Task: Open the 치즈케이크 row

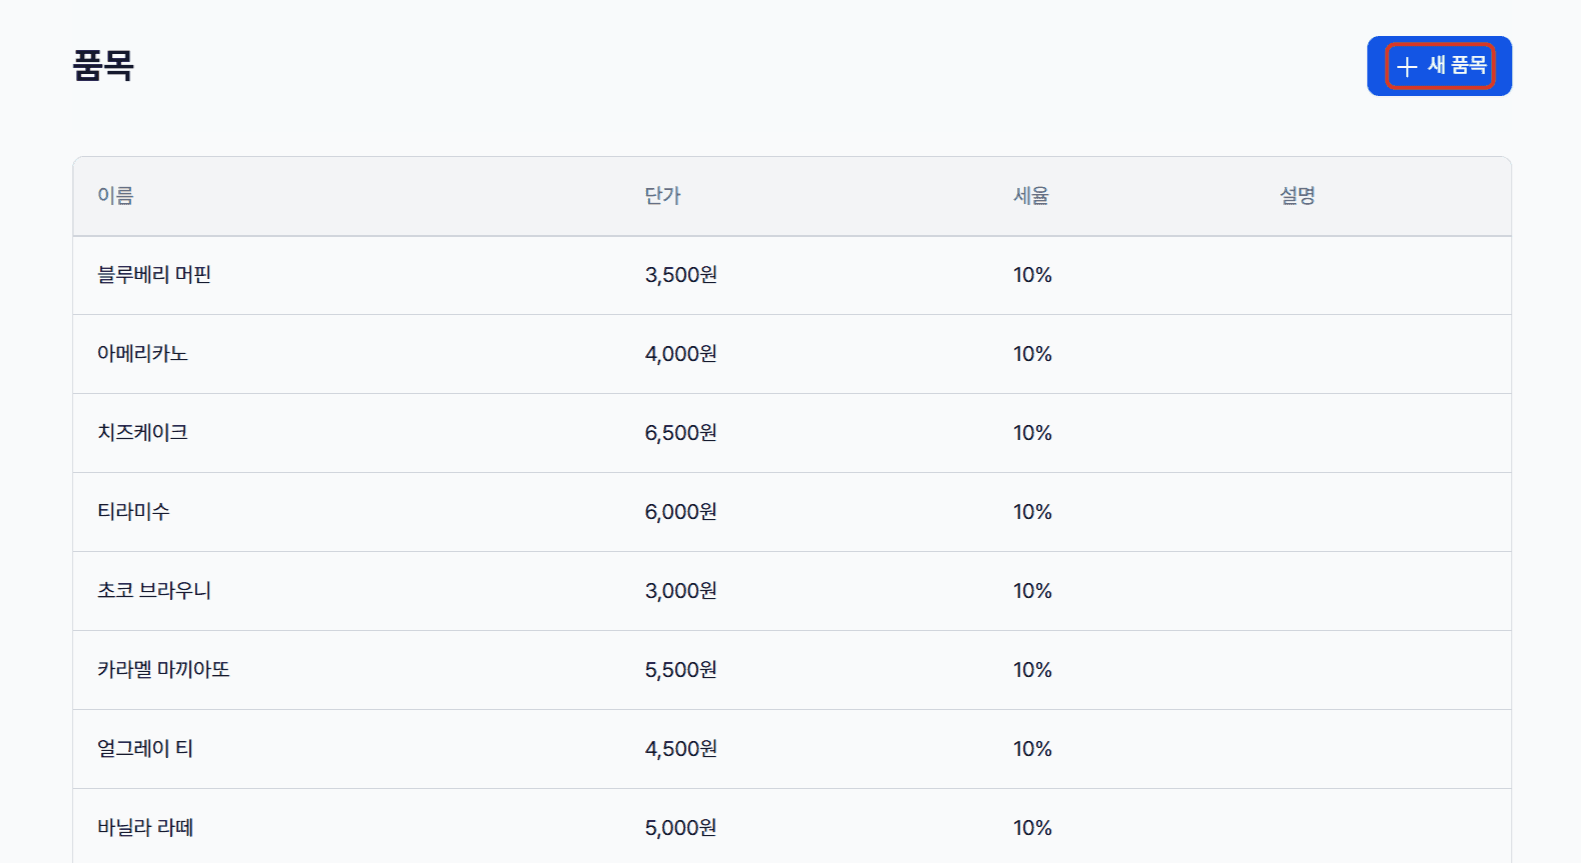Action: 792,433
